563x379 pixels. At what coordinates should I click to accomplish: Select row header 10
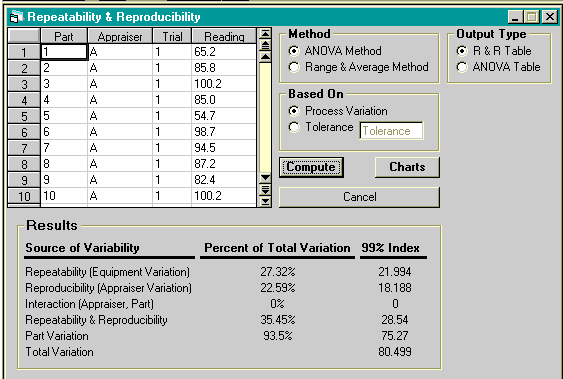[24, 196]
